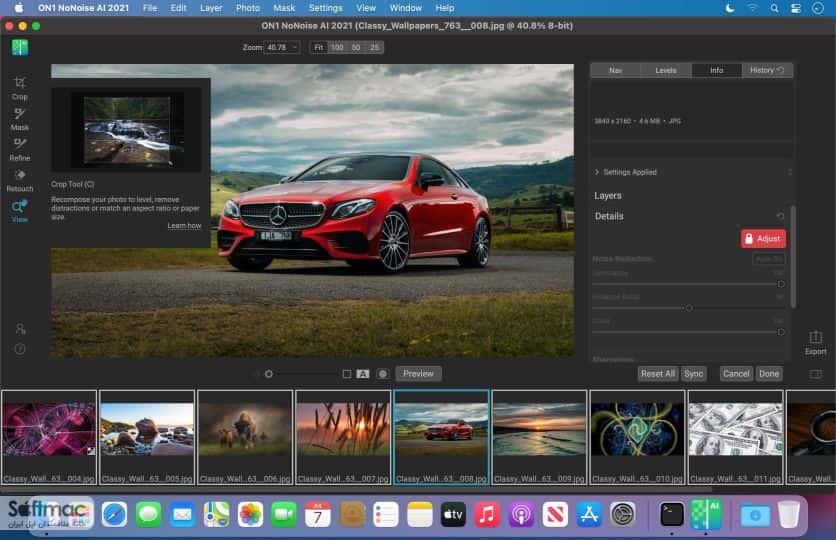Expand the Layers section
The image size is (836, 540).
click(x=608, y=196)
